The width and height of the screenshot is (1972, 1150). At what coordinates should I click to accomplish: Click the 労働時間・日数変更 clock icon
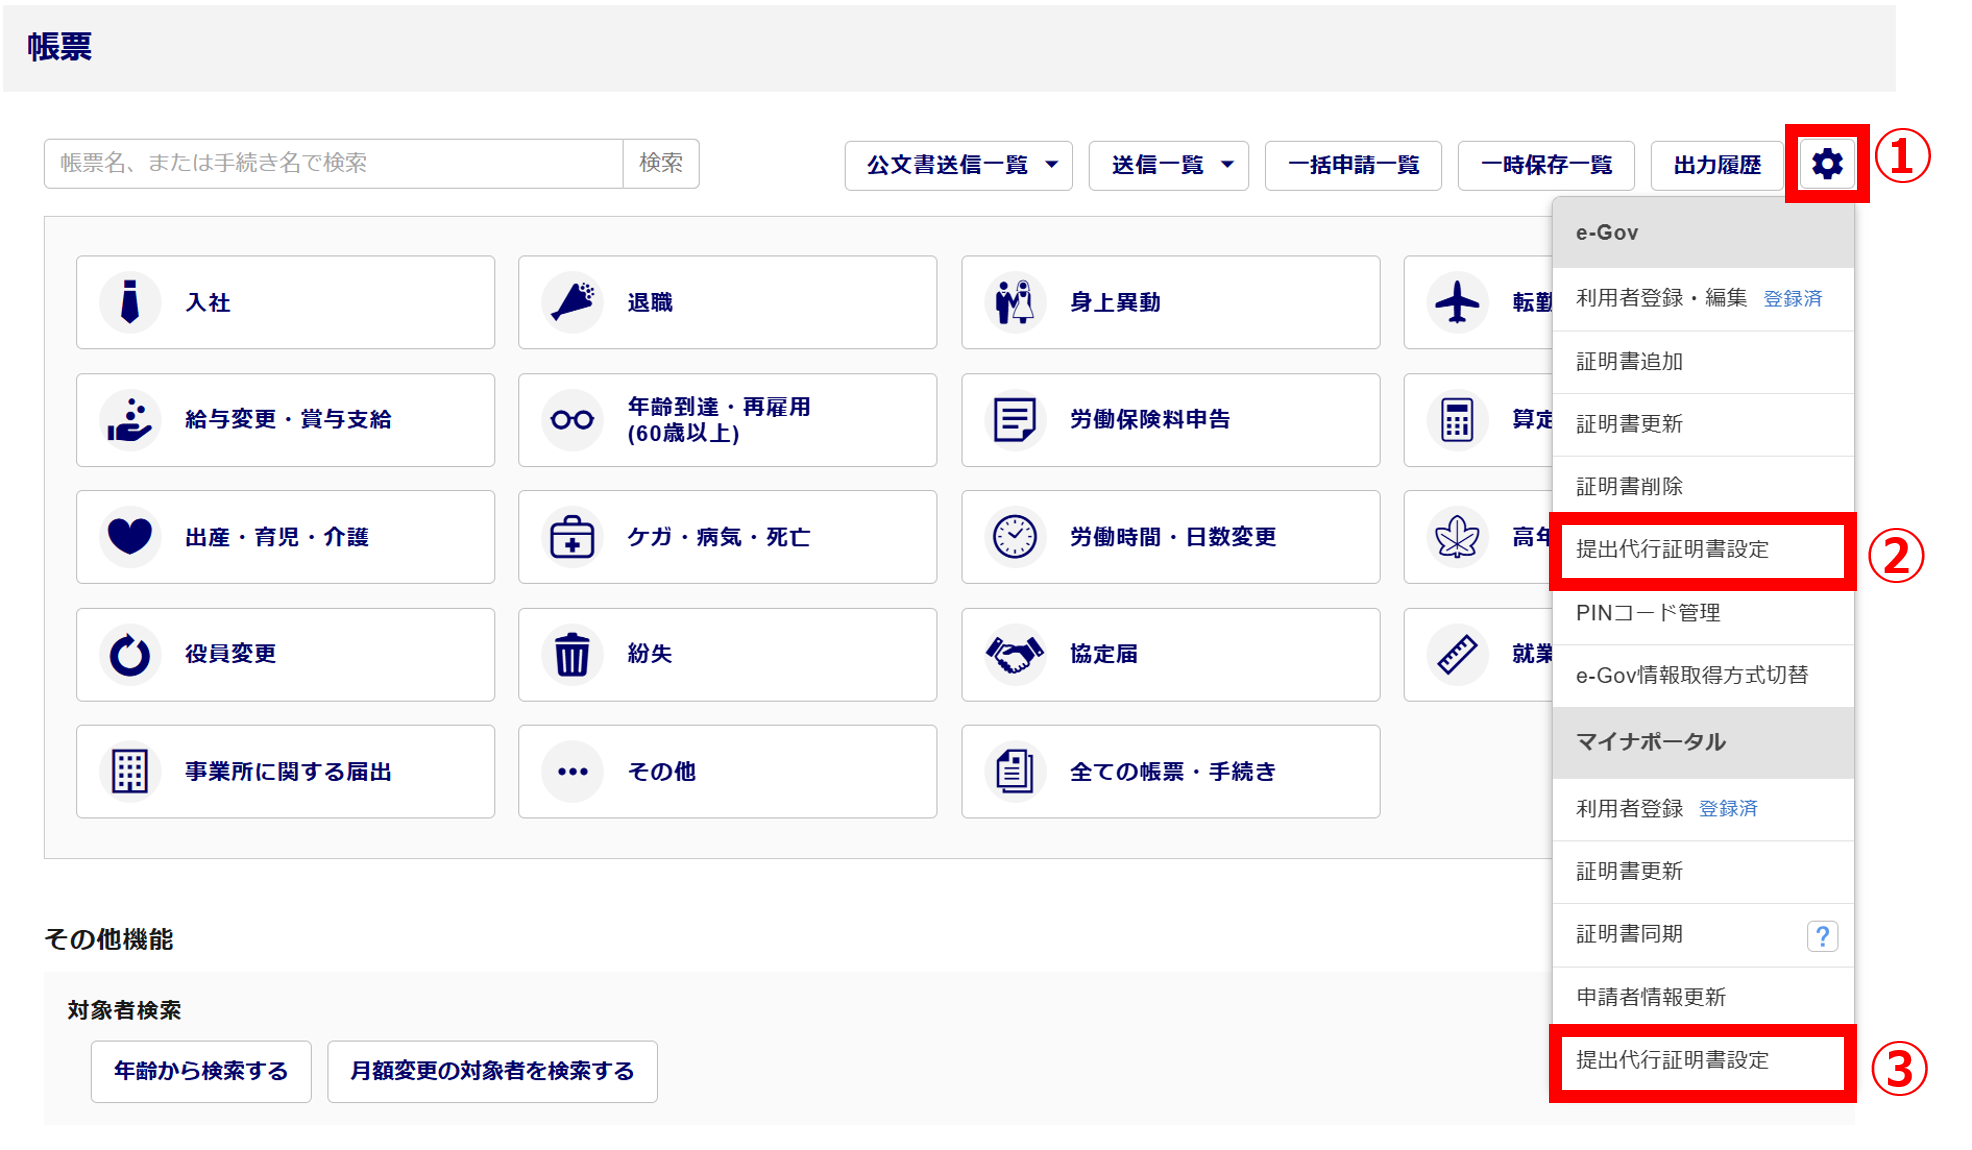1014,537
